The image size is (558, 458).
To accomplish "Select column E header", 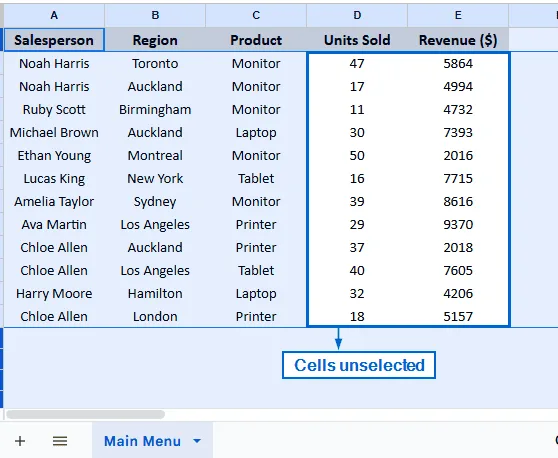I will (x=458, y=15).
